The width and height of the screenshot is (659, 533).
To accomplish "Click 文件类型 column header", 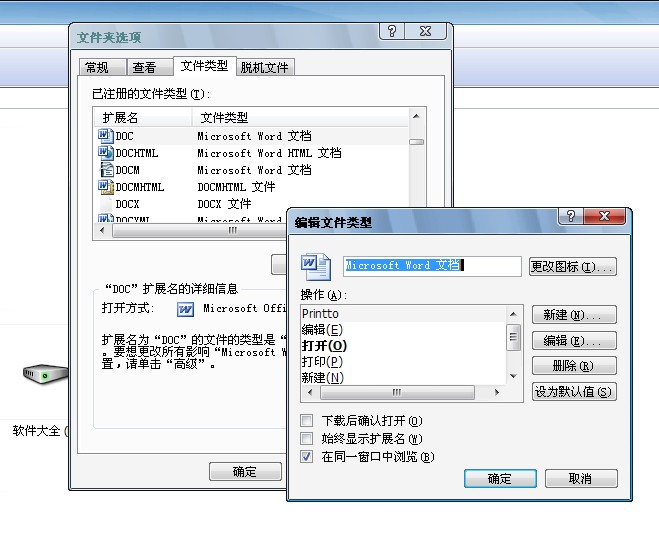I will (x=300, y=117).
